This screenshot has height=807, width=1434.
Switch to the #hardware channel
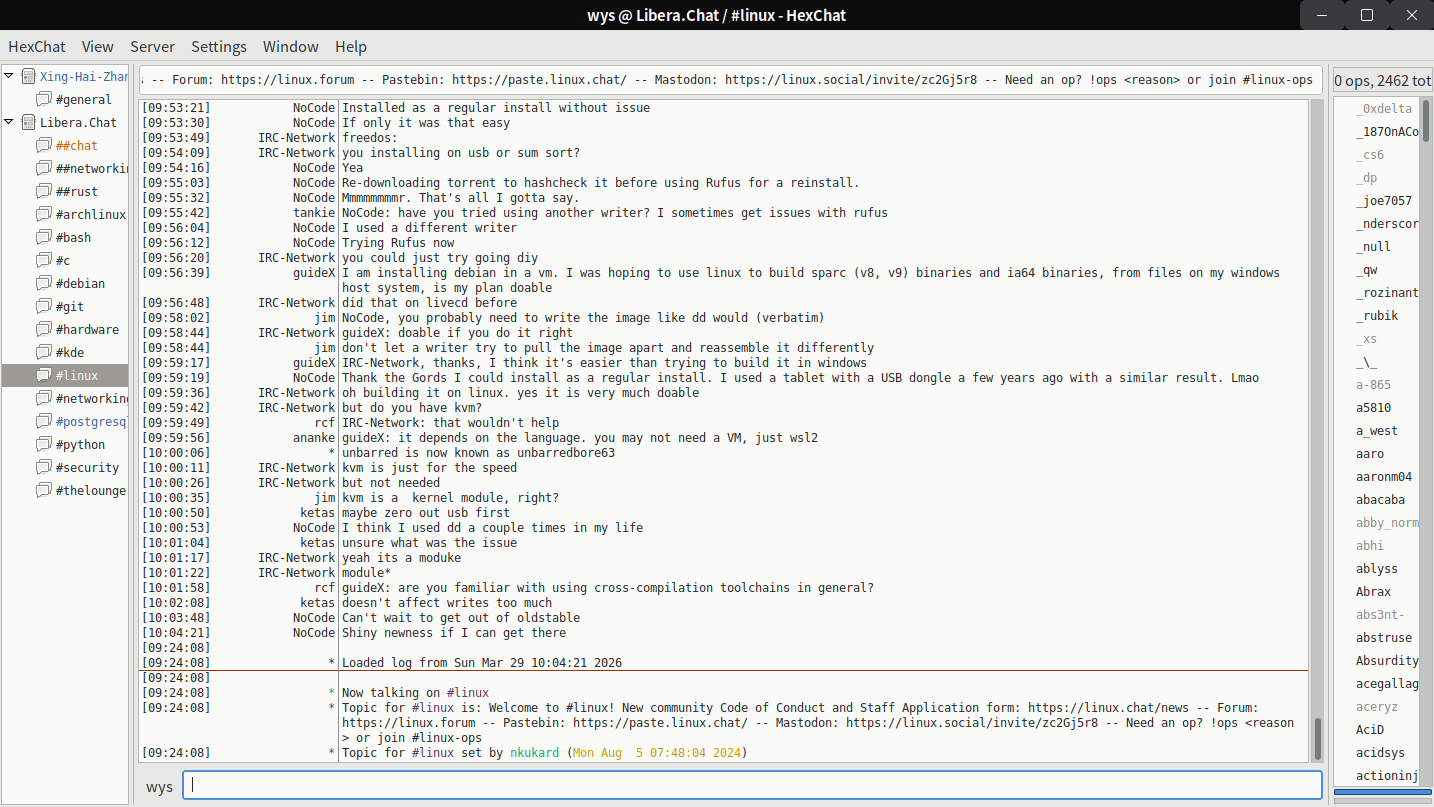tap(87, 329)
